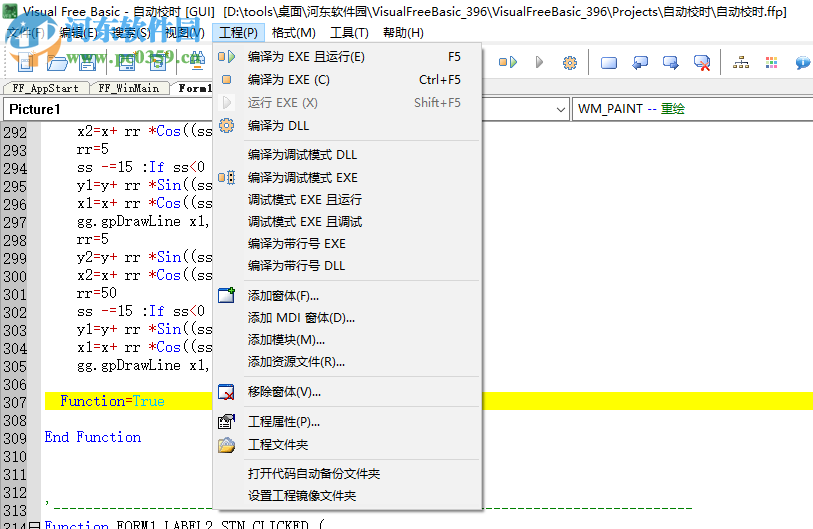Image resolution: width=813 pixels, height=529 pixels.
Task: Open the 编辑(E) menu
Action: (x=78, y=33)
